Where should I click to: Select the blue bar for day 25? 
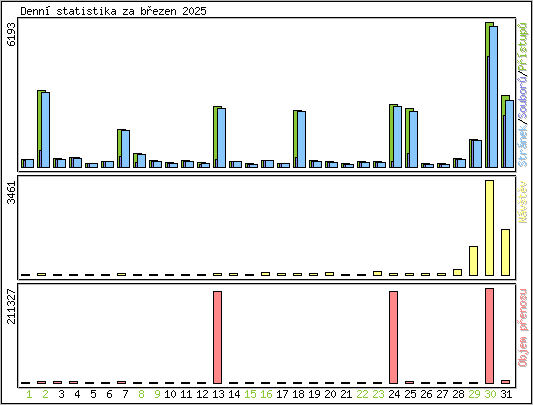[x=413, y=139]
